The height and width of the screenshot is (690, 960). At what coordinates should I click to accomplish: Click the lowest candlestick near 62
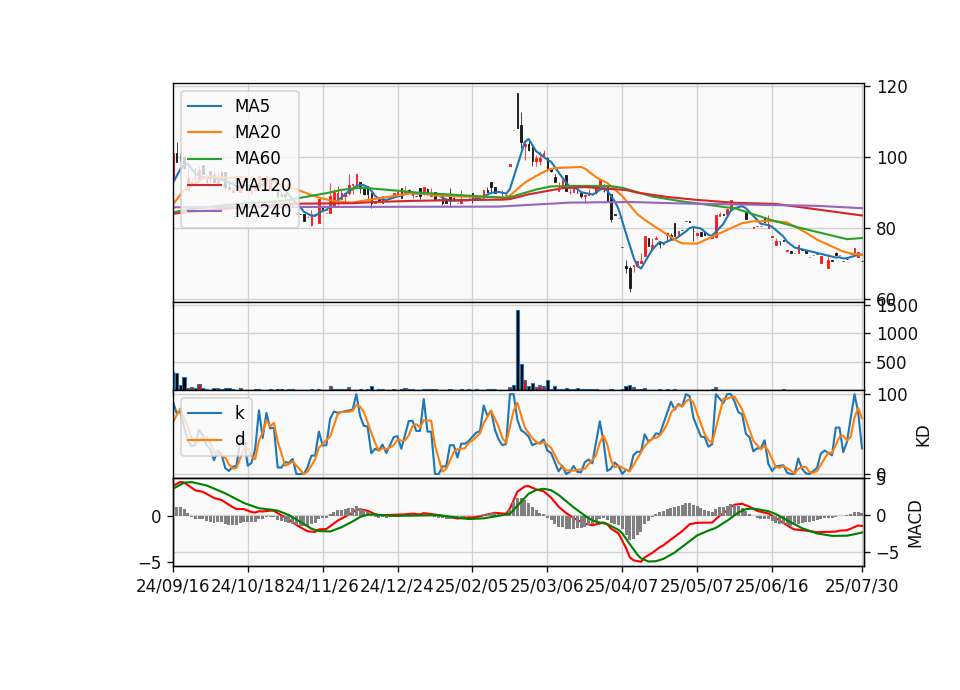point(631,279)
